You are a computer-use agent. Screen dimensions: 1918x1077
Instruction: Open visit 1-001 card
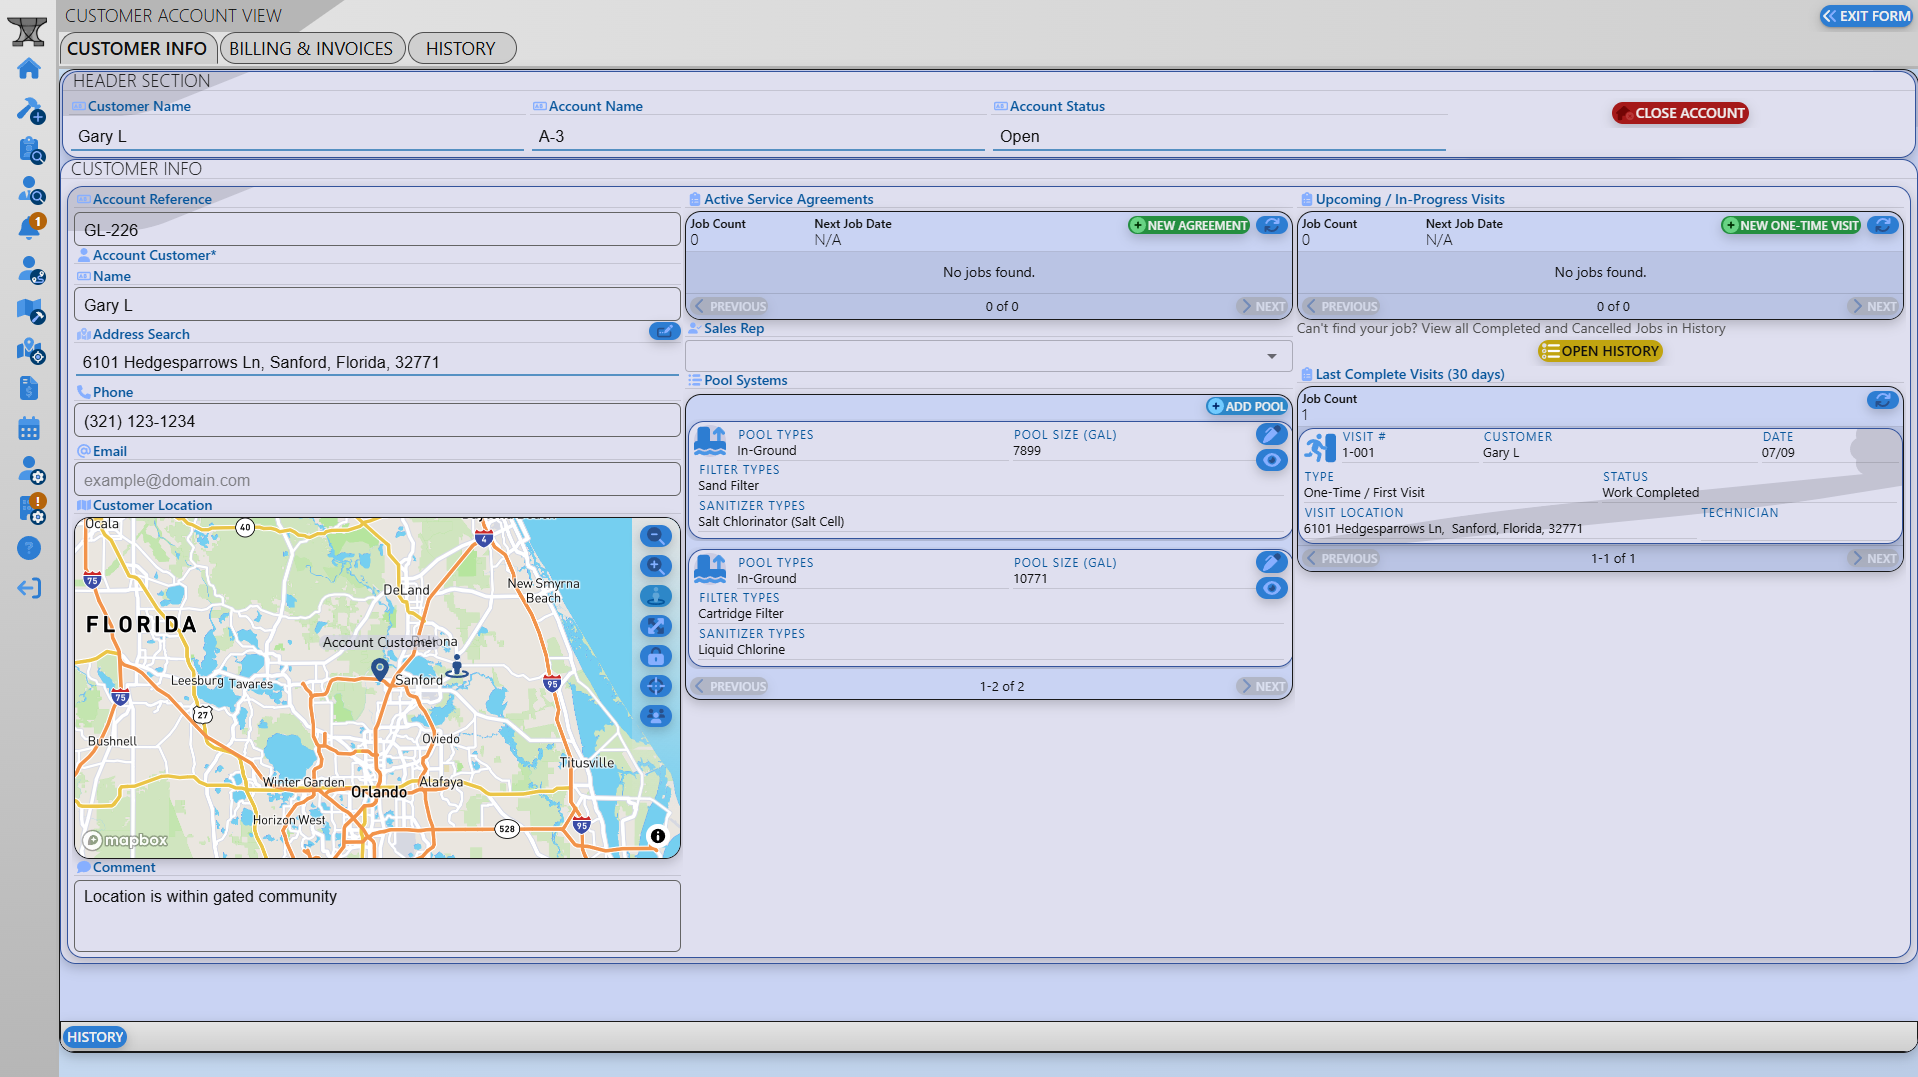click(x=1600, y=485)
